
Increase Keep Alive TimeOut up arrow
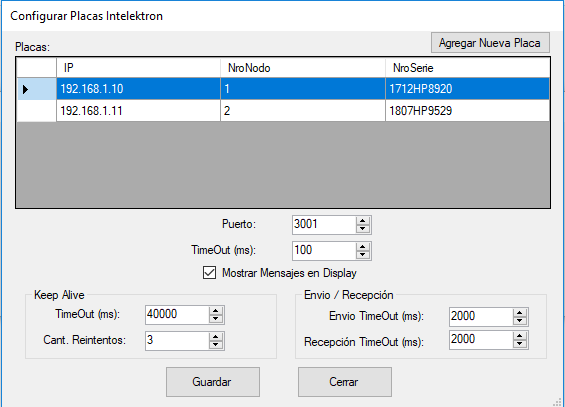[x=216, y=311]
